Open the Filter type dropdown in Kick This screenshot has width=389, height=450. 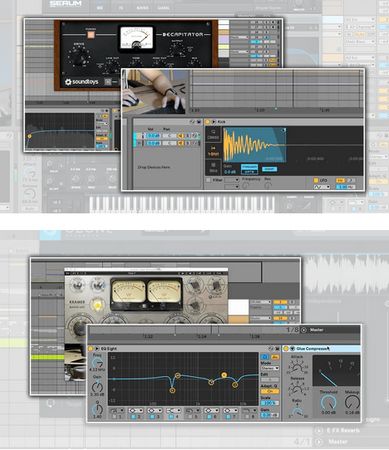(232, 180)
